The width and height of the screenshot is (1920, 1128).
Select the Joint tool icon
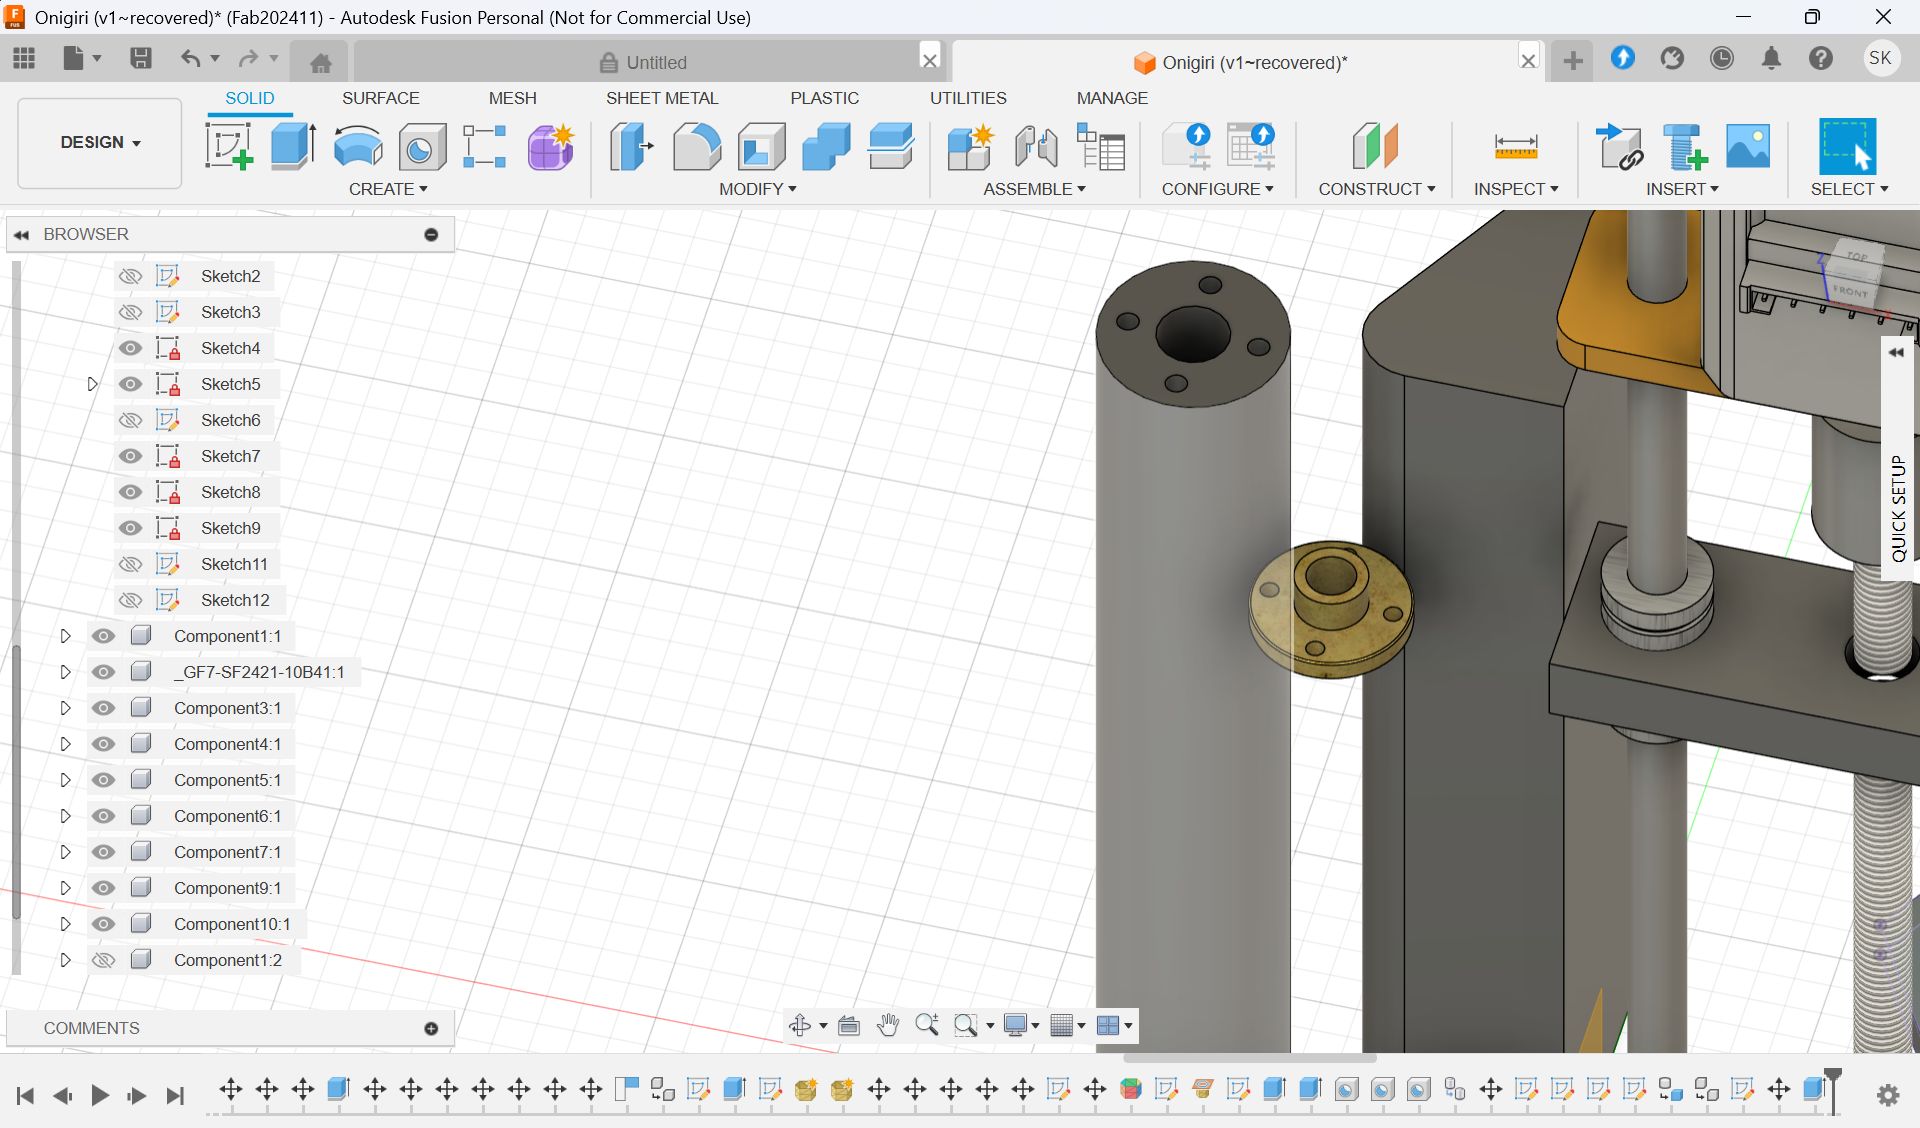point(1036,147)
